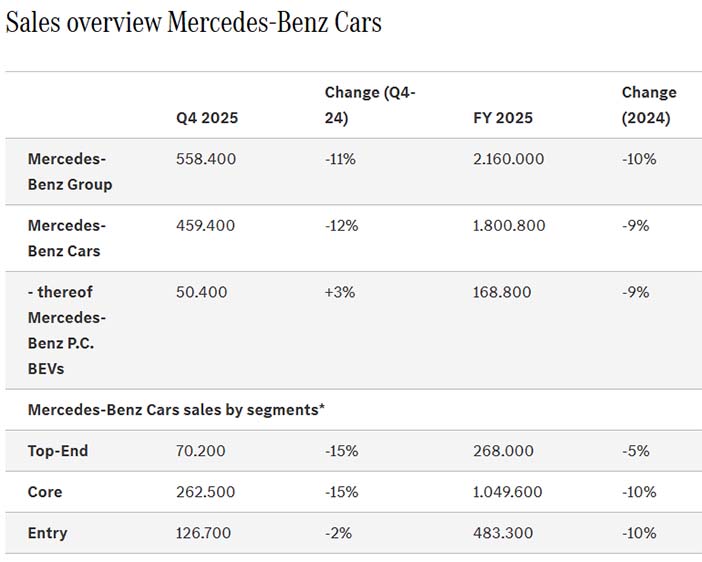Click the 2.160.000 FY 2025 value
702x562 pixels.
[510, 159]
